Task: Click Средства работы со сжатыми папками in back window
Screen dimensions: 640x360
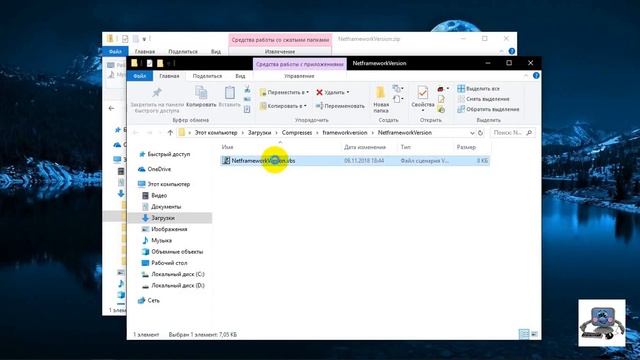Action: click(x=280, y=40)
